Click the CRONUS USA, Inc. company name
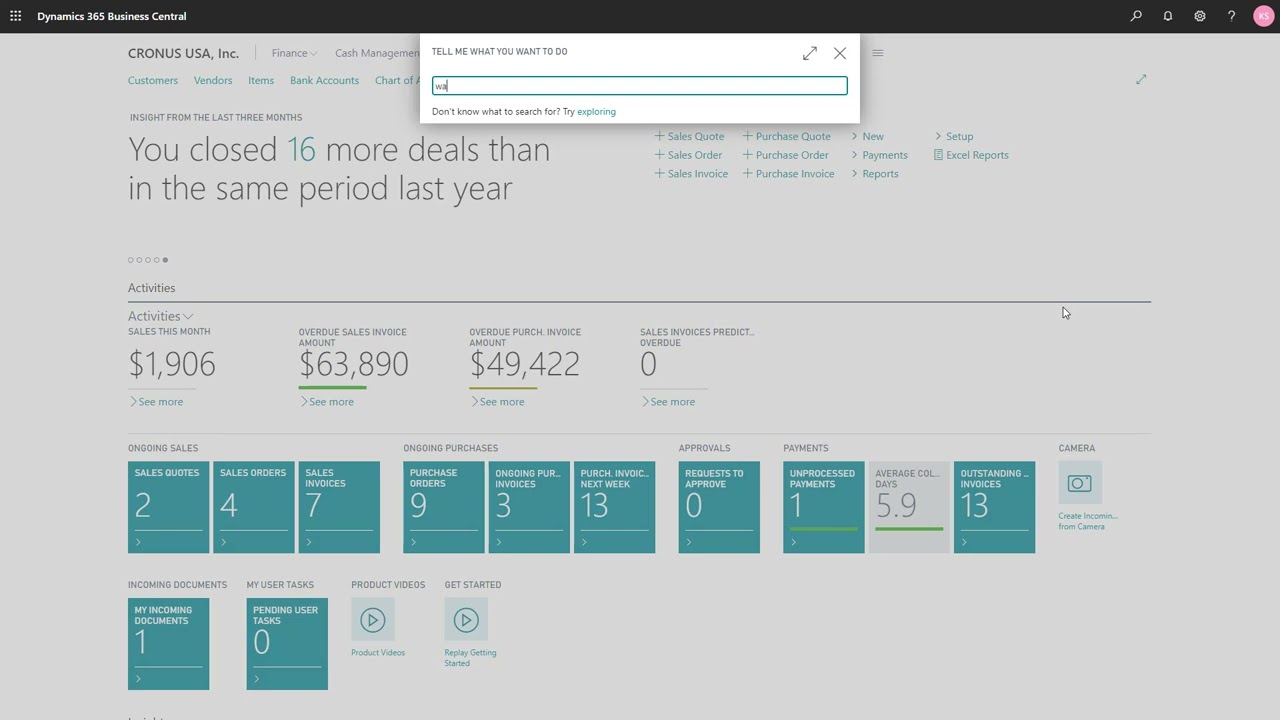The height and width of the screenshot is (720, 1280). [183, 53]
